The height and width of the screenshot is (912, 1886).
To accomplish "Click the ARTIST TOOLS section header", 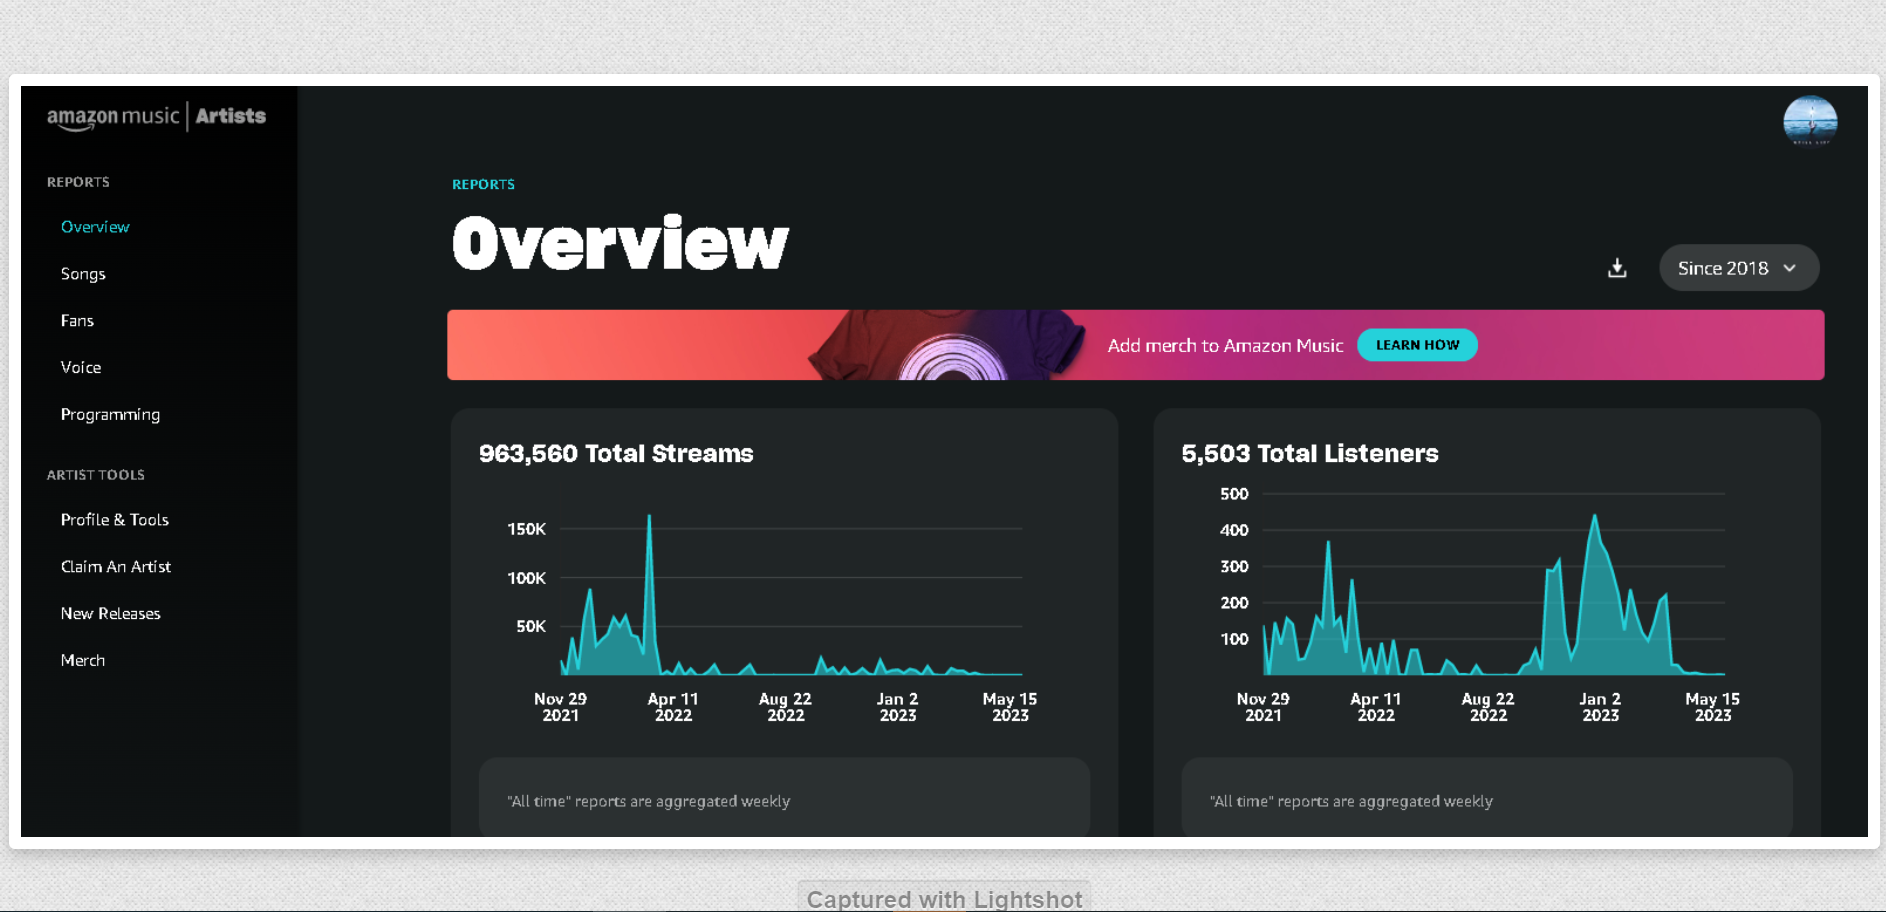I will [x=96, y=475].
